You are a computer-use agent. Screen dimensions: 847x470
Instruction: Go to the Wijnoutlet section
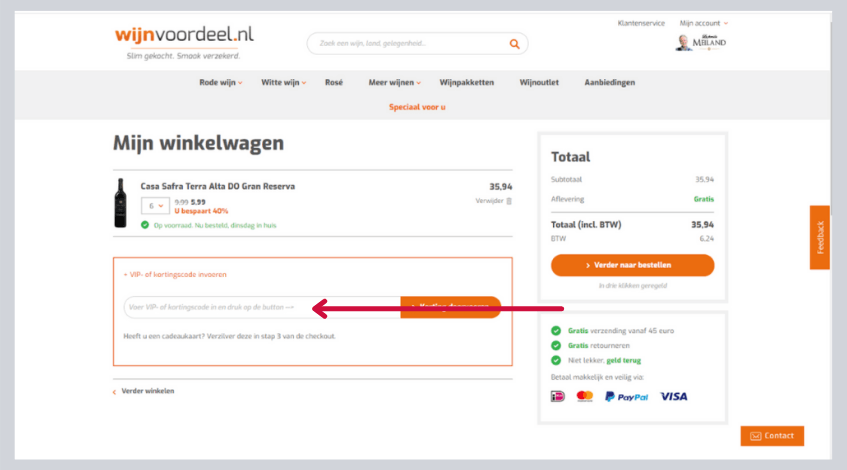(539, 83)
